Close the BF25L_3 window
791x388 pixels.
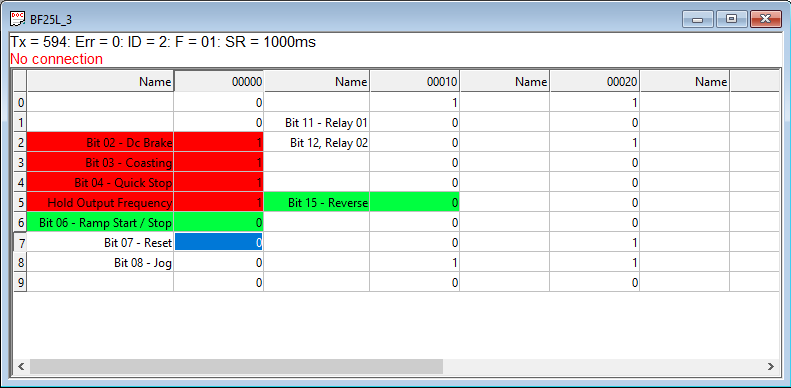pyautogui.click(x=765, y=19)
